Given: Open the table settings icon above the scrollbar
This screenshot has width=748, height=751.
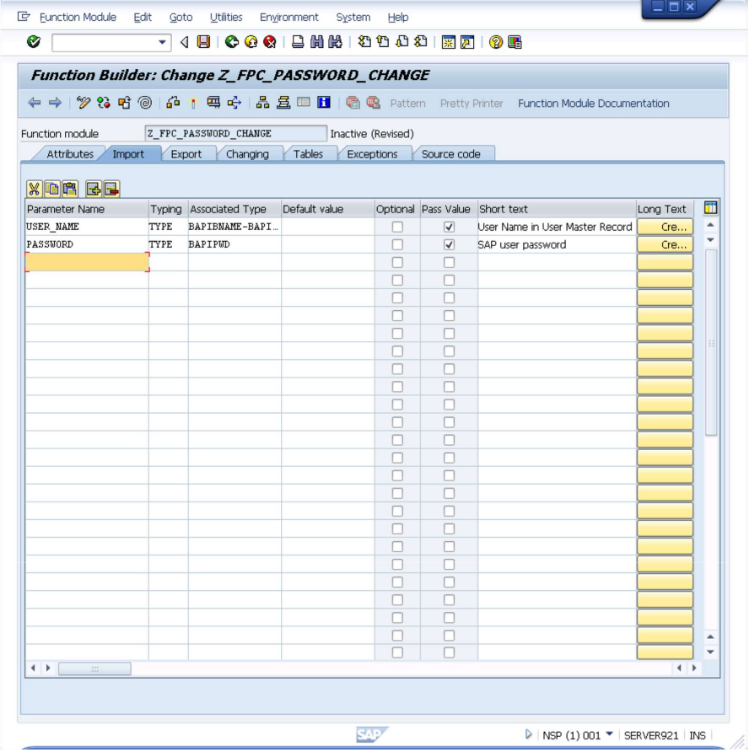Looking at the screenshot, I should coord(711,208).
